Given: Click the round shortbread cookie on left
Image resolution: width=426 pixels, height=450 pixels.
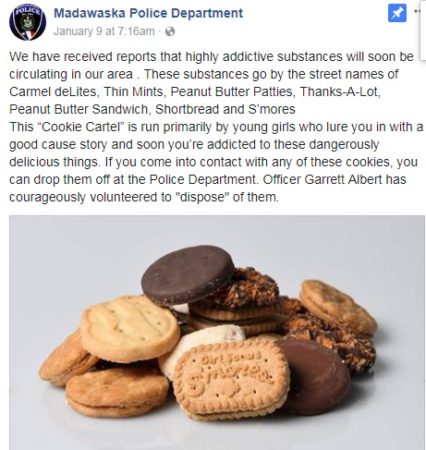Looking at the screenshot, I should pyautogui.click(x=130, y=329).
